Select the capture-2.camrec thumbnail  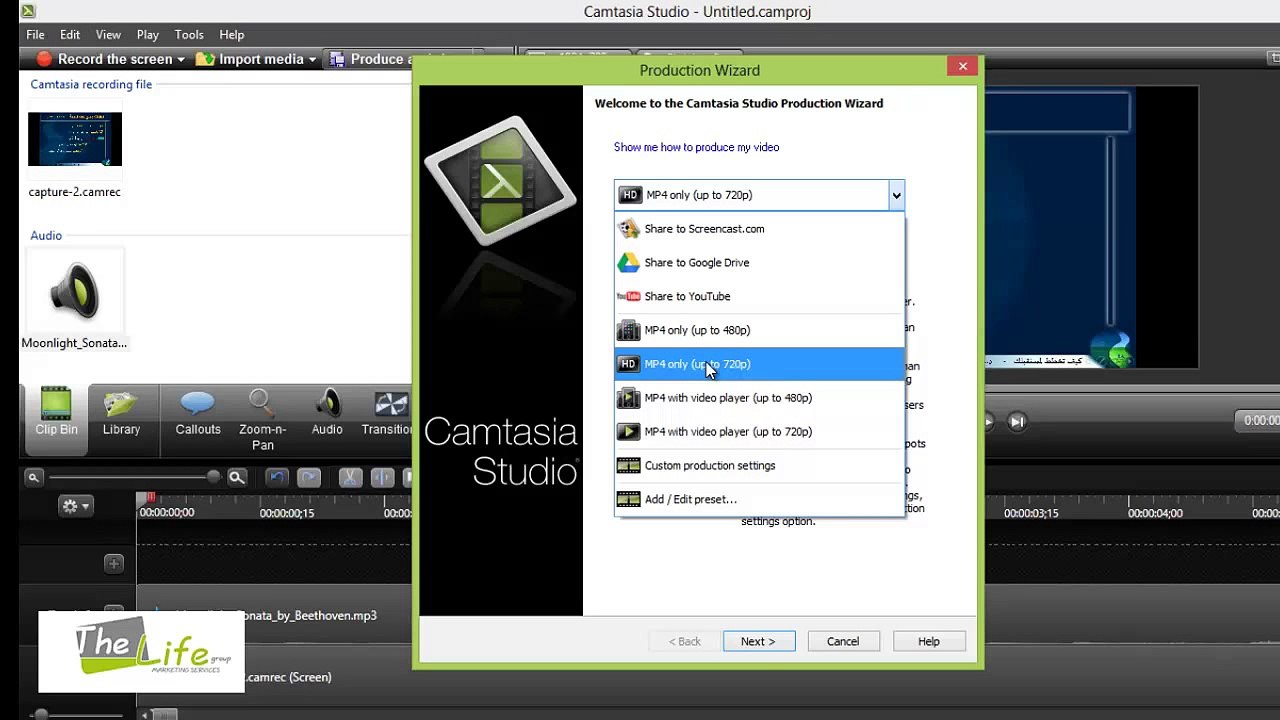[x=75, y=140]
